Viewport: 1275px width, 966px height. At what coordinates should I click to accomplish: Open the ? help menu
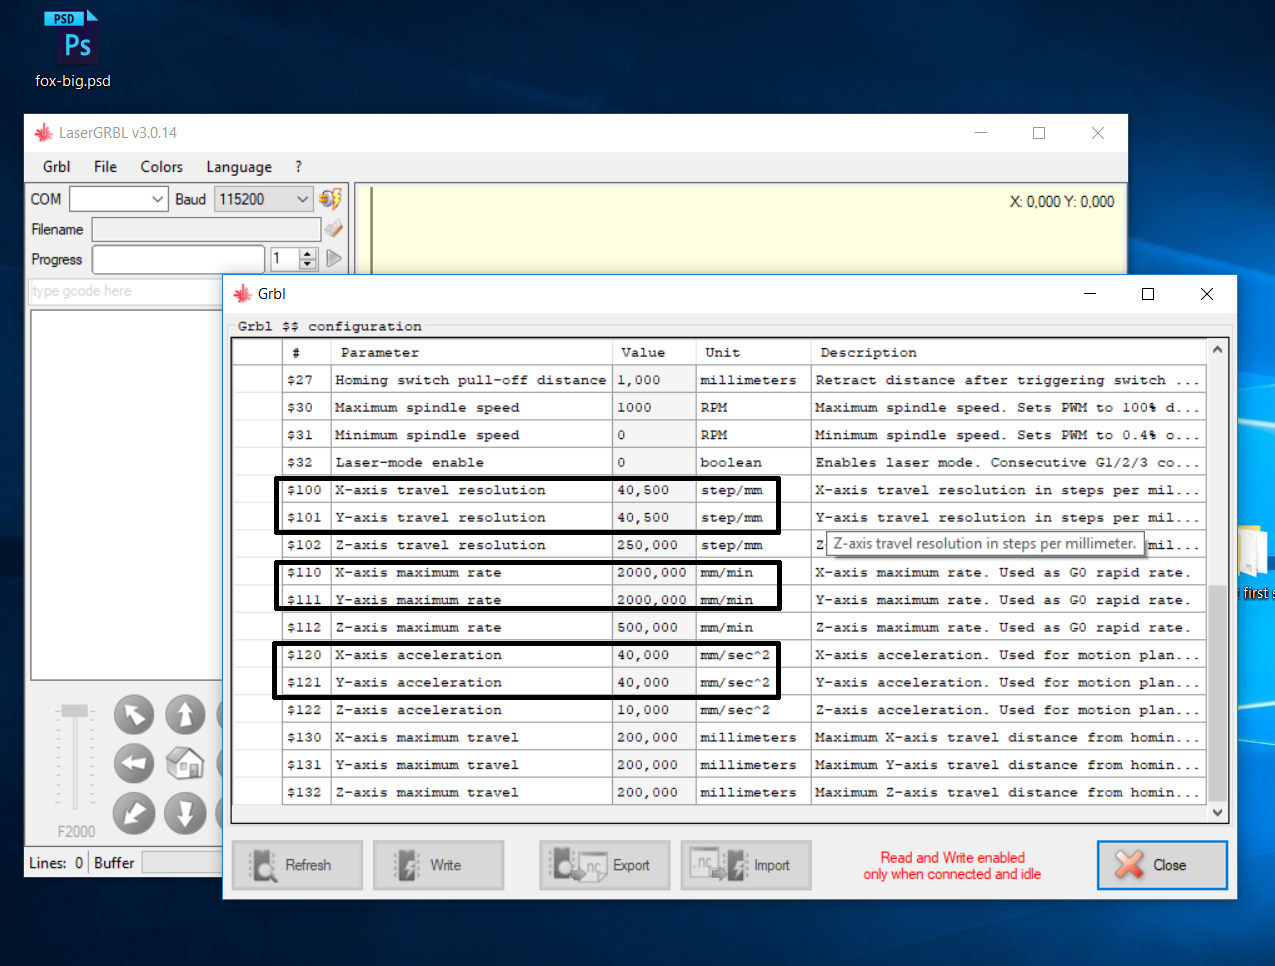[298, 167]
